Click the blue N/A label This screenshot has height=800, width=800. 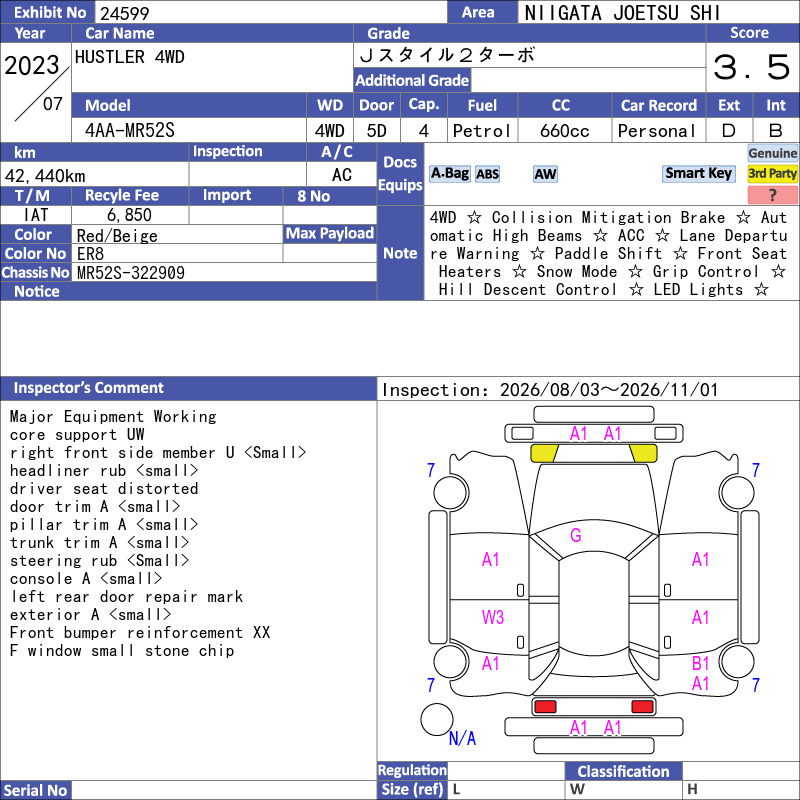point(462,738)
